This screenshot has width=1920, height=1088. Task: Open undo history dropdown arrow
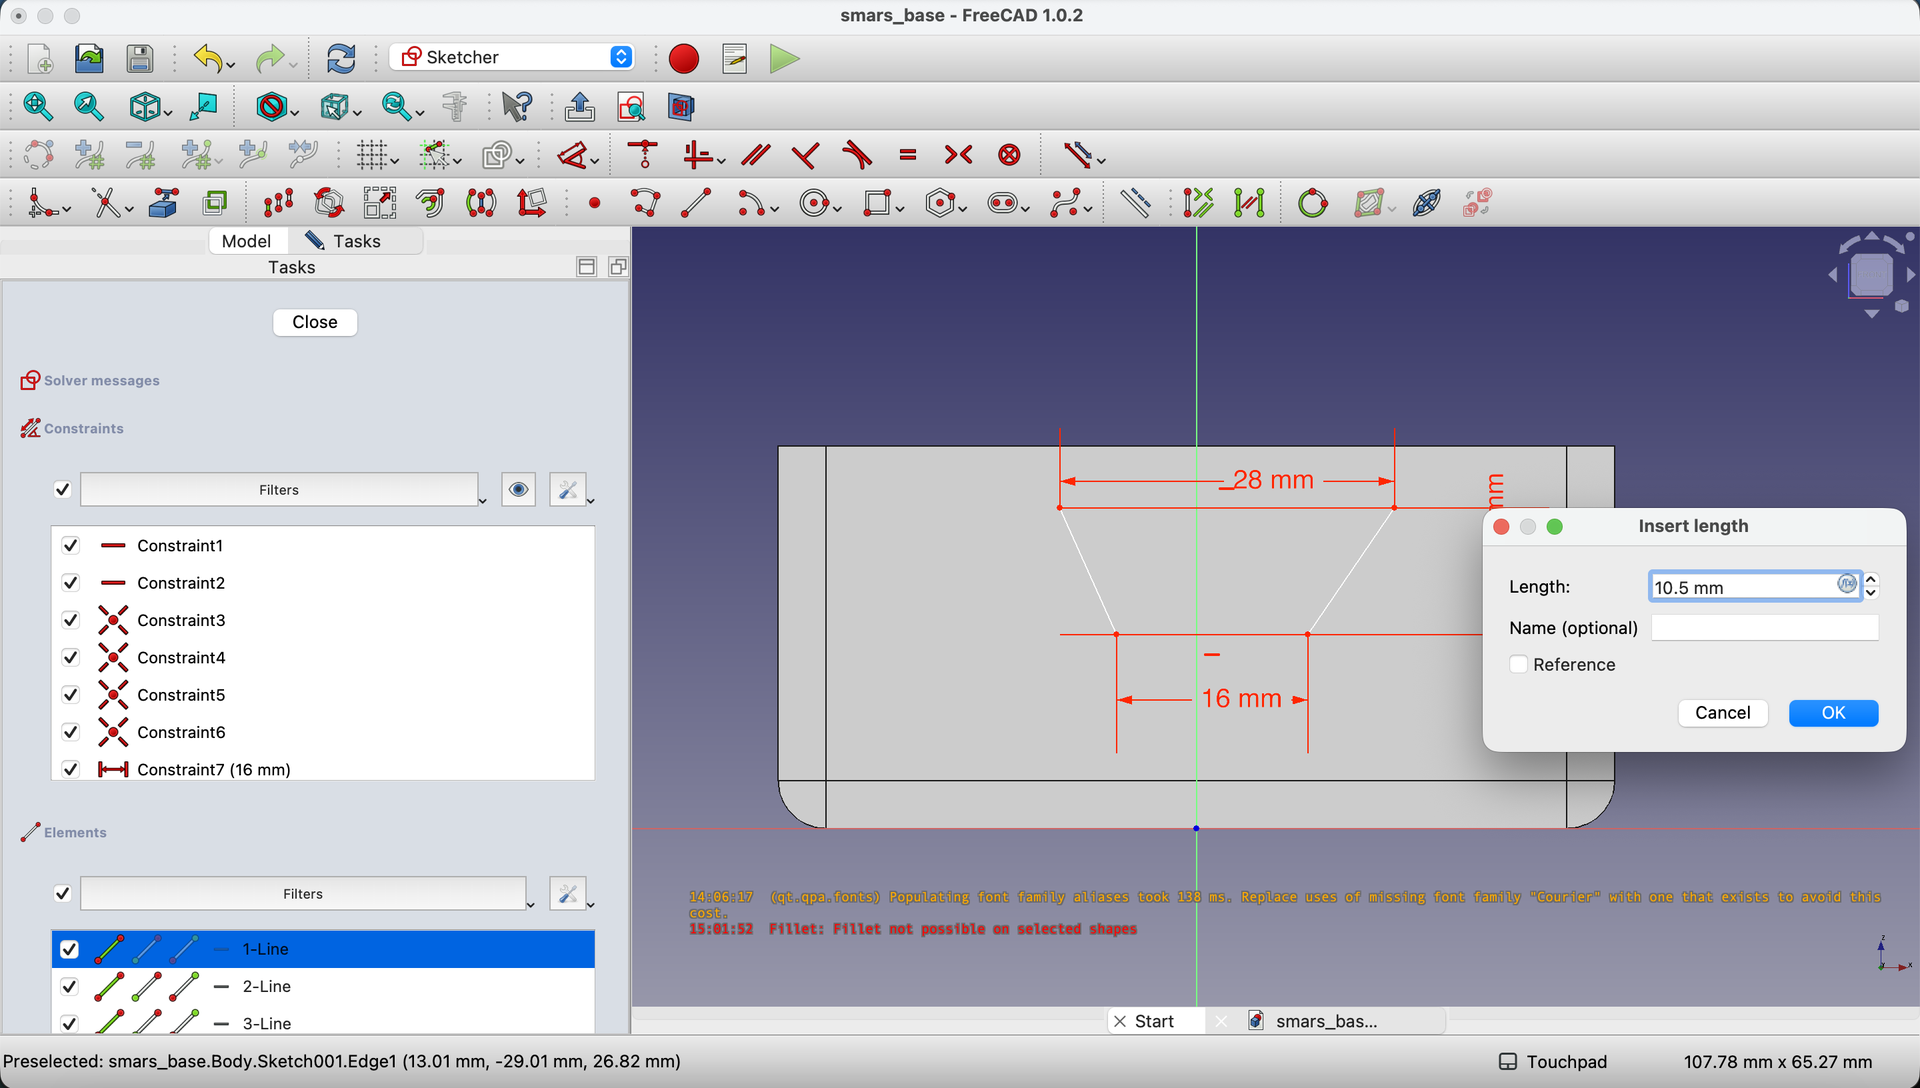(231, 66)
